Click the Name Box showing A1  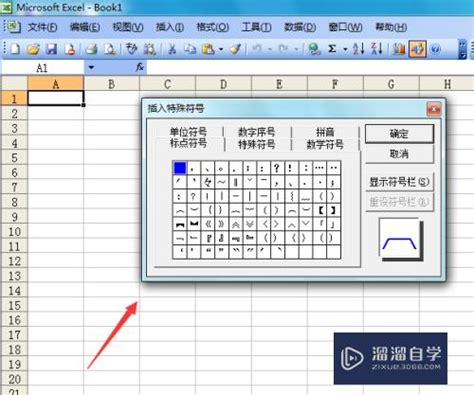click(43, 68)
